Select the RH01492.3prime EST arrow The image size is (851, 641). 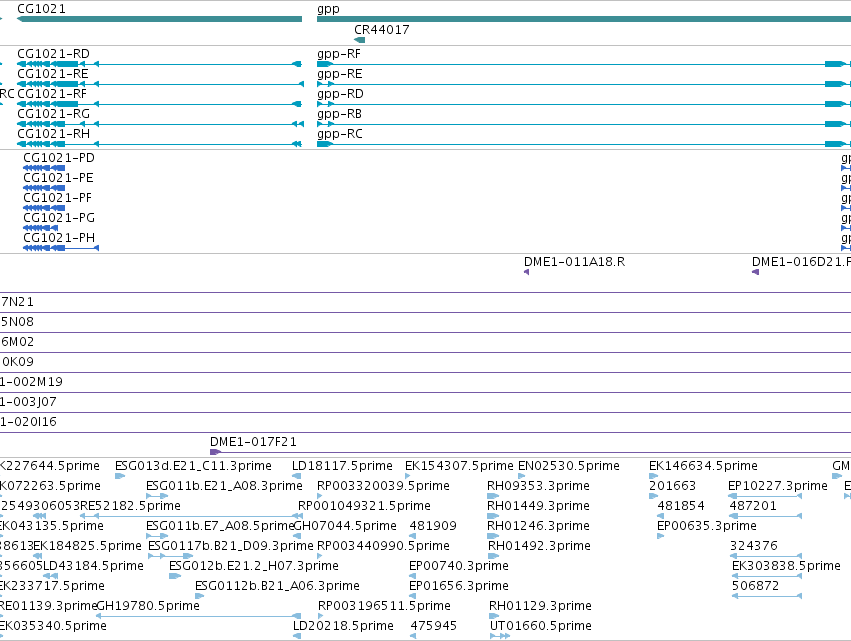click(x=493, y=556)
